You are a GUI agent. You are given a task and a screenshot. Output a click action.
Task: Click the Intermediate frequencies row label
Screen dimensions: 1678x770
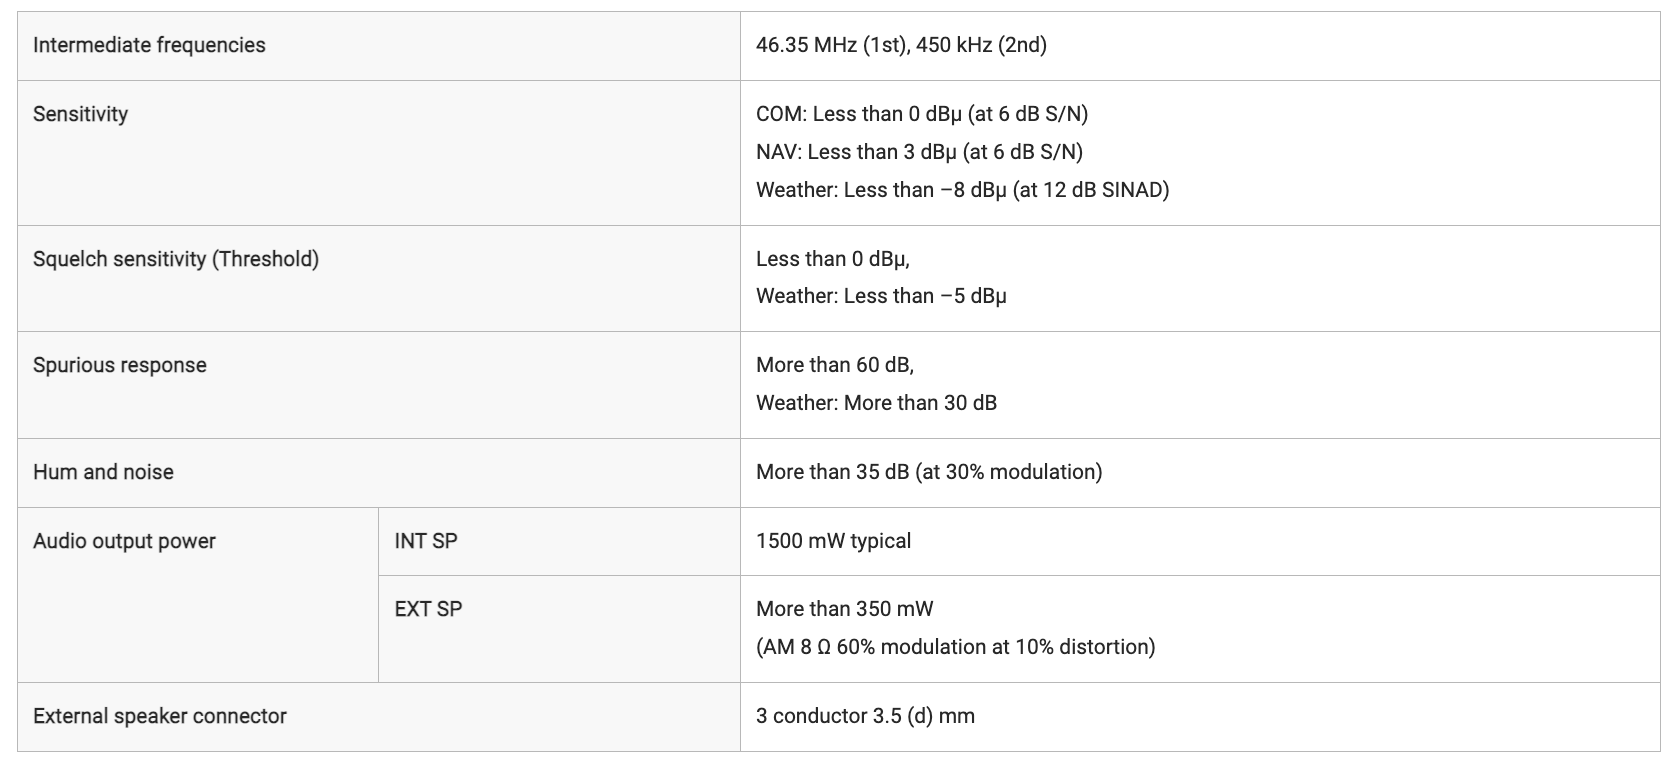point(149,45)
